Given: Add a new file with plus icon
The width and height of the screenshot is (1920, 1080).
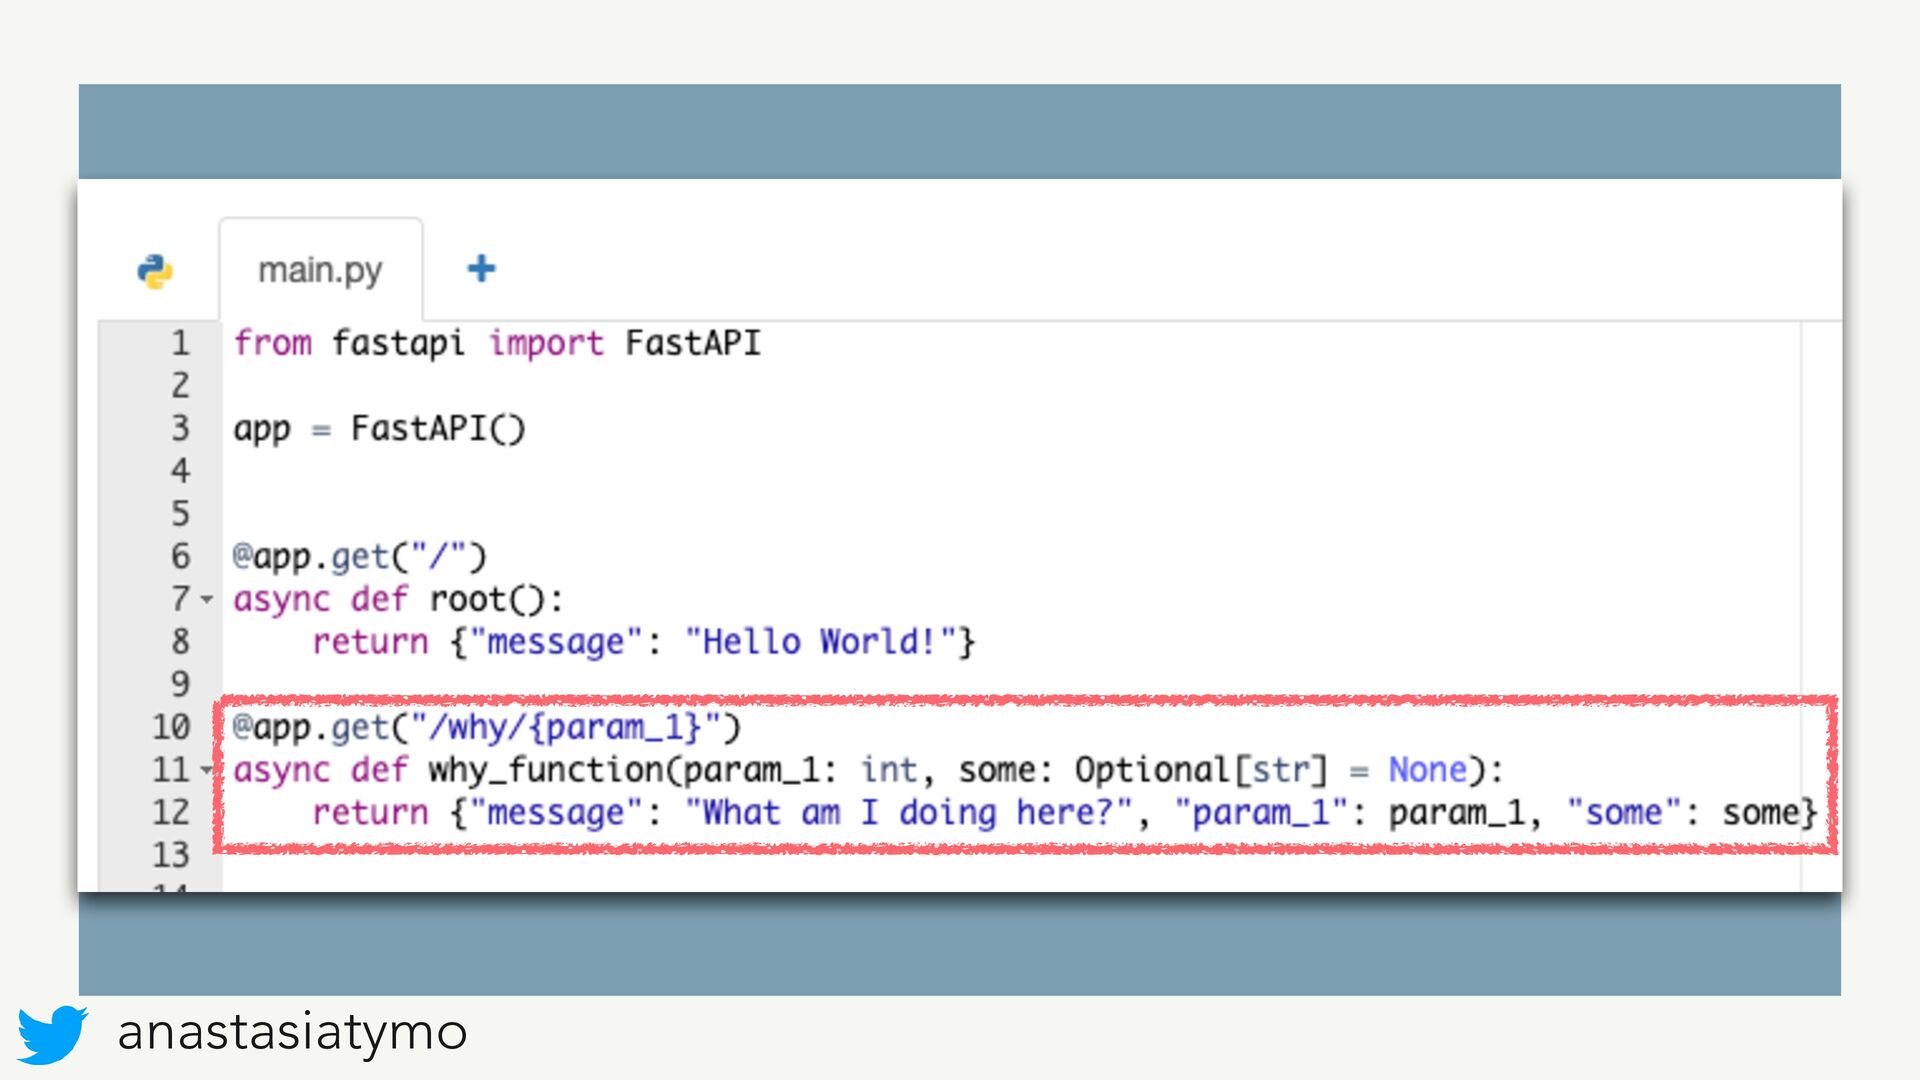Looking at the screenshot, I should click(481, 268).
